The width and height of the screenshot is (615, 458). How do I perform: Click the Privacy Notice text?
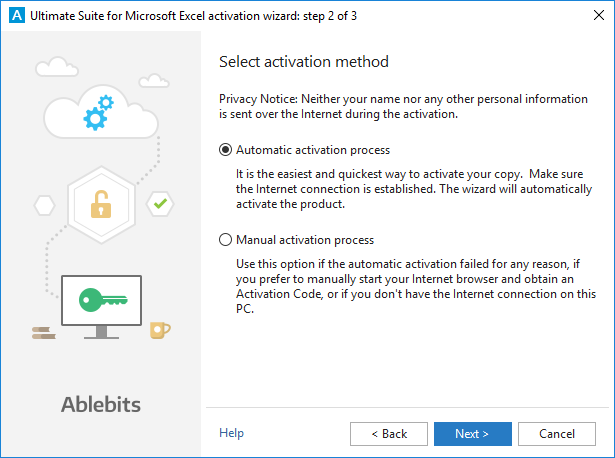point(403,106)
